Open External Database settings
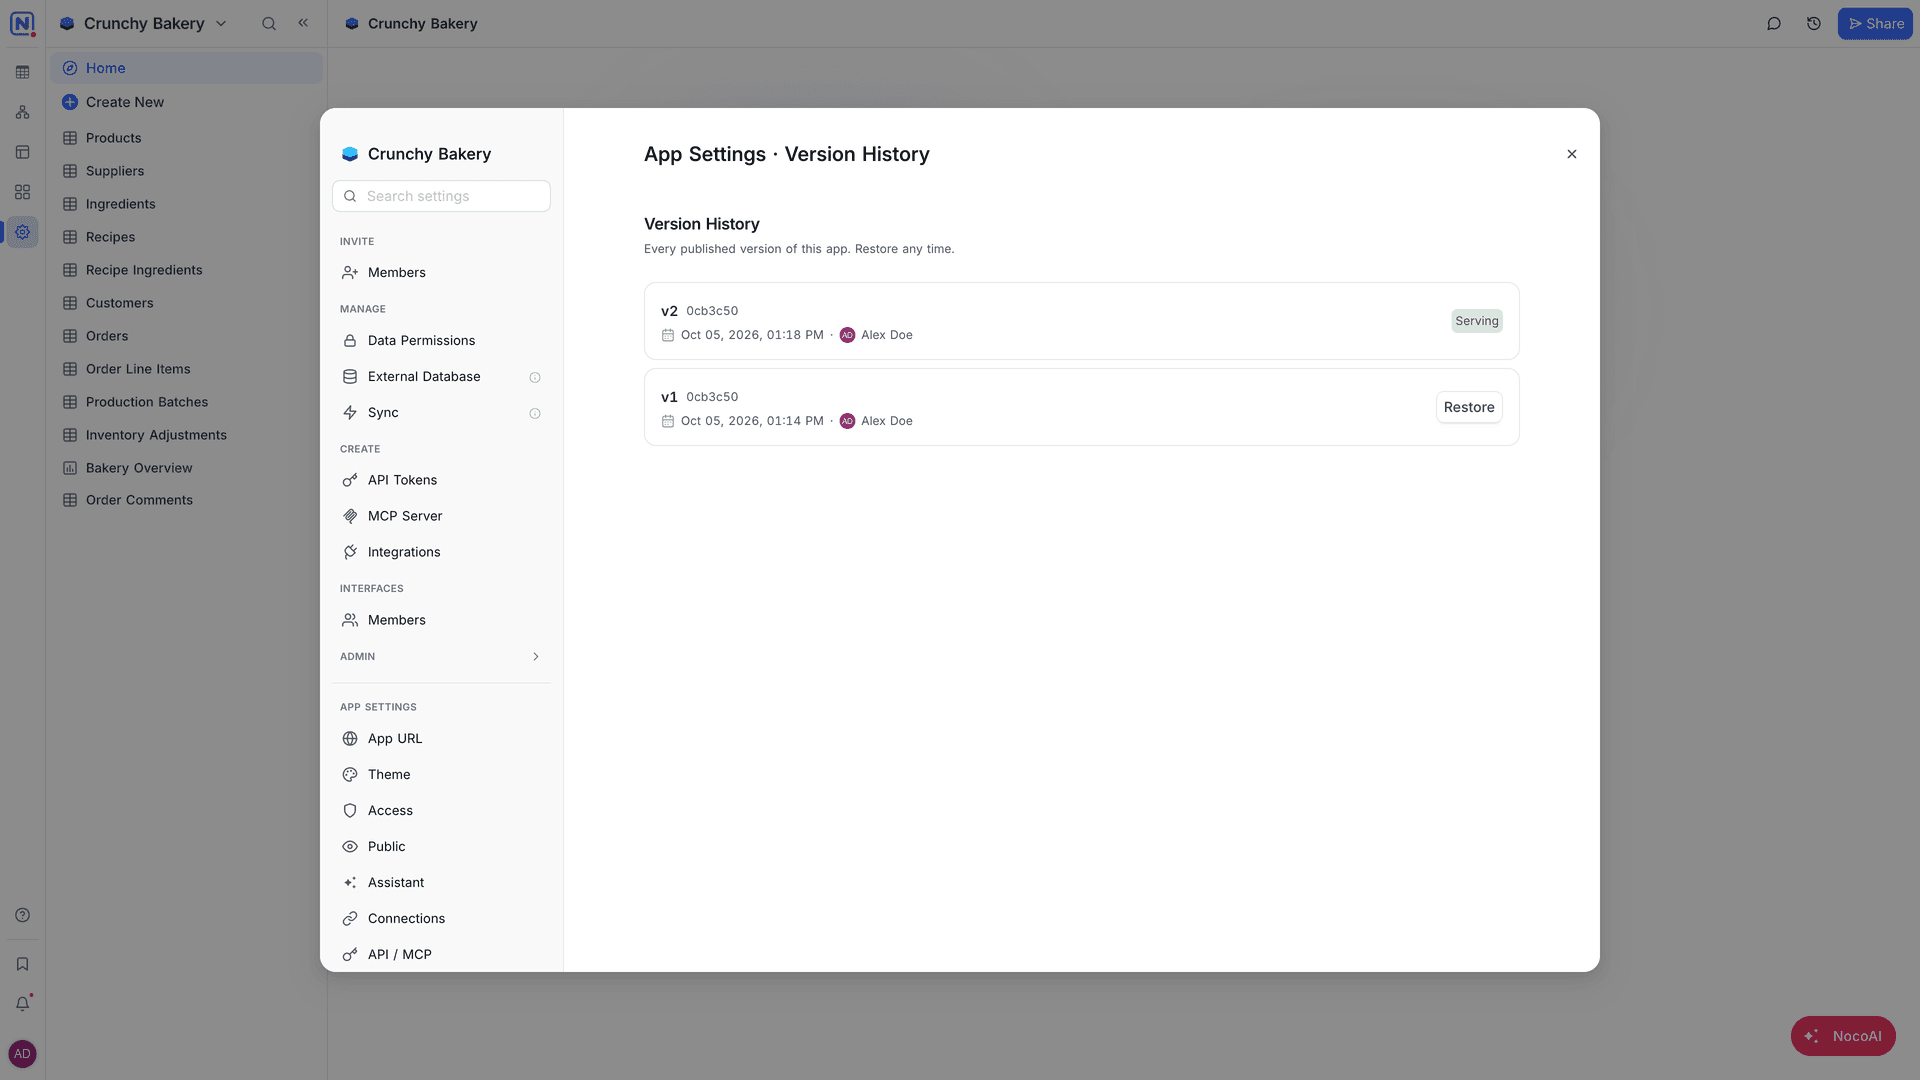The image size is (1920, 1080). click(441, 376)
